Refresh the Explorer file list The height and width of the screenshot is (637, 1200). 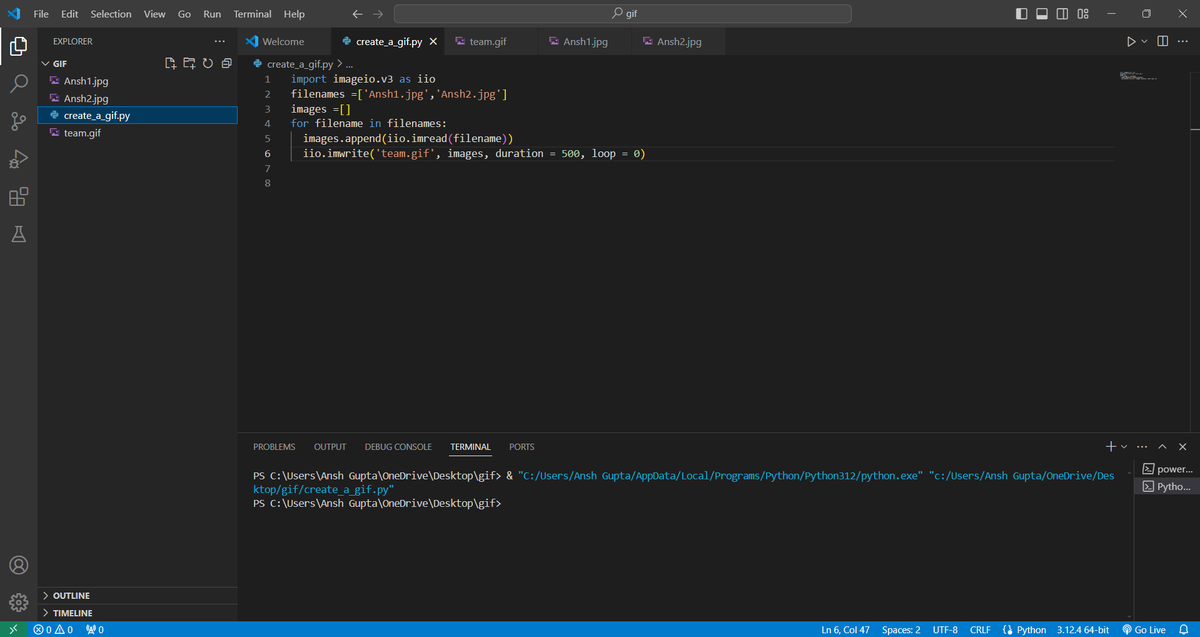[207, 63]
